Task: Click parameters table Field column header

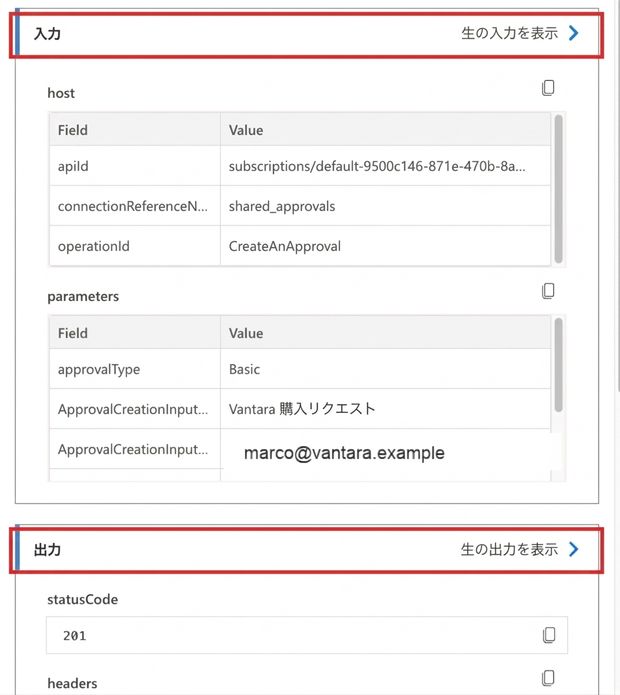Action: [135, 333]
